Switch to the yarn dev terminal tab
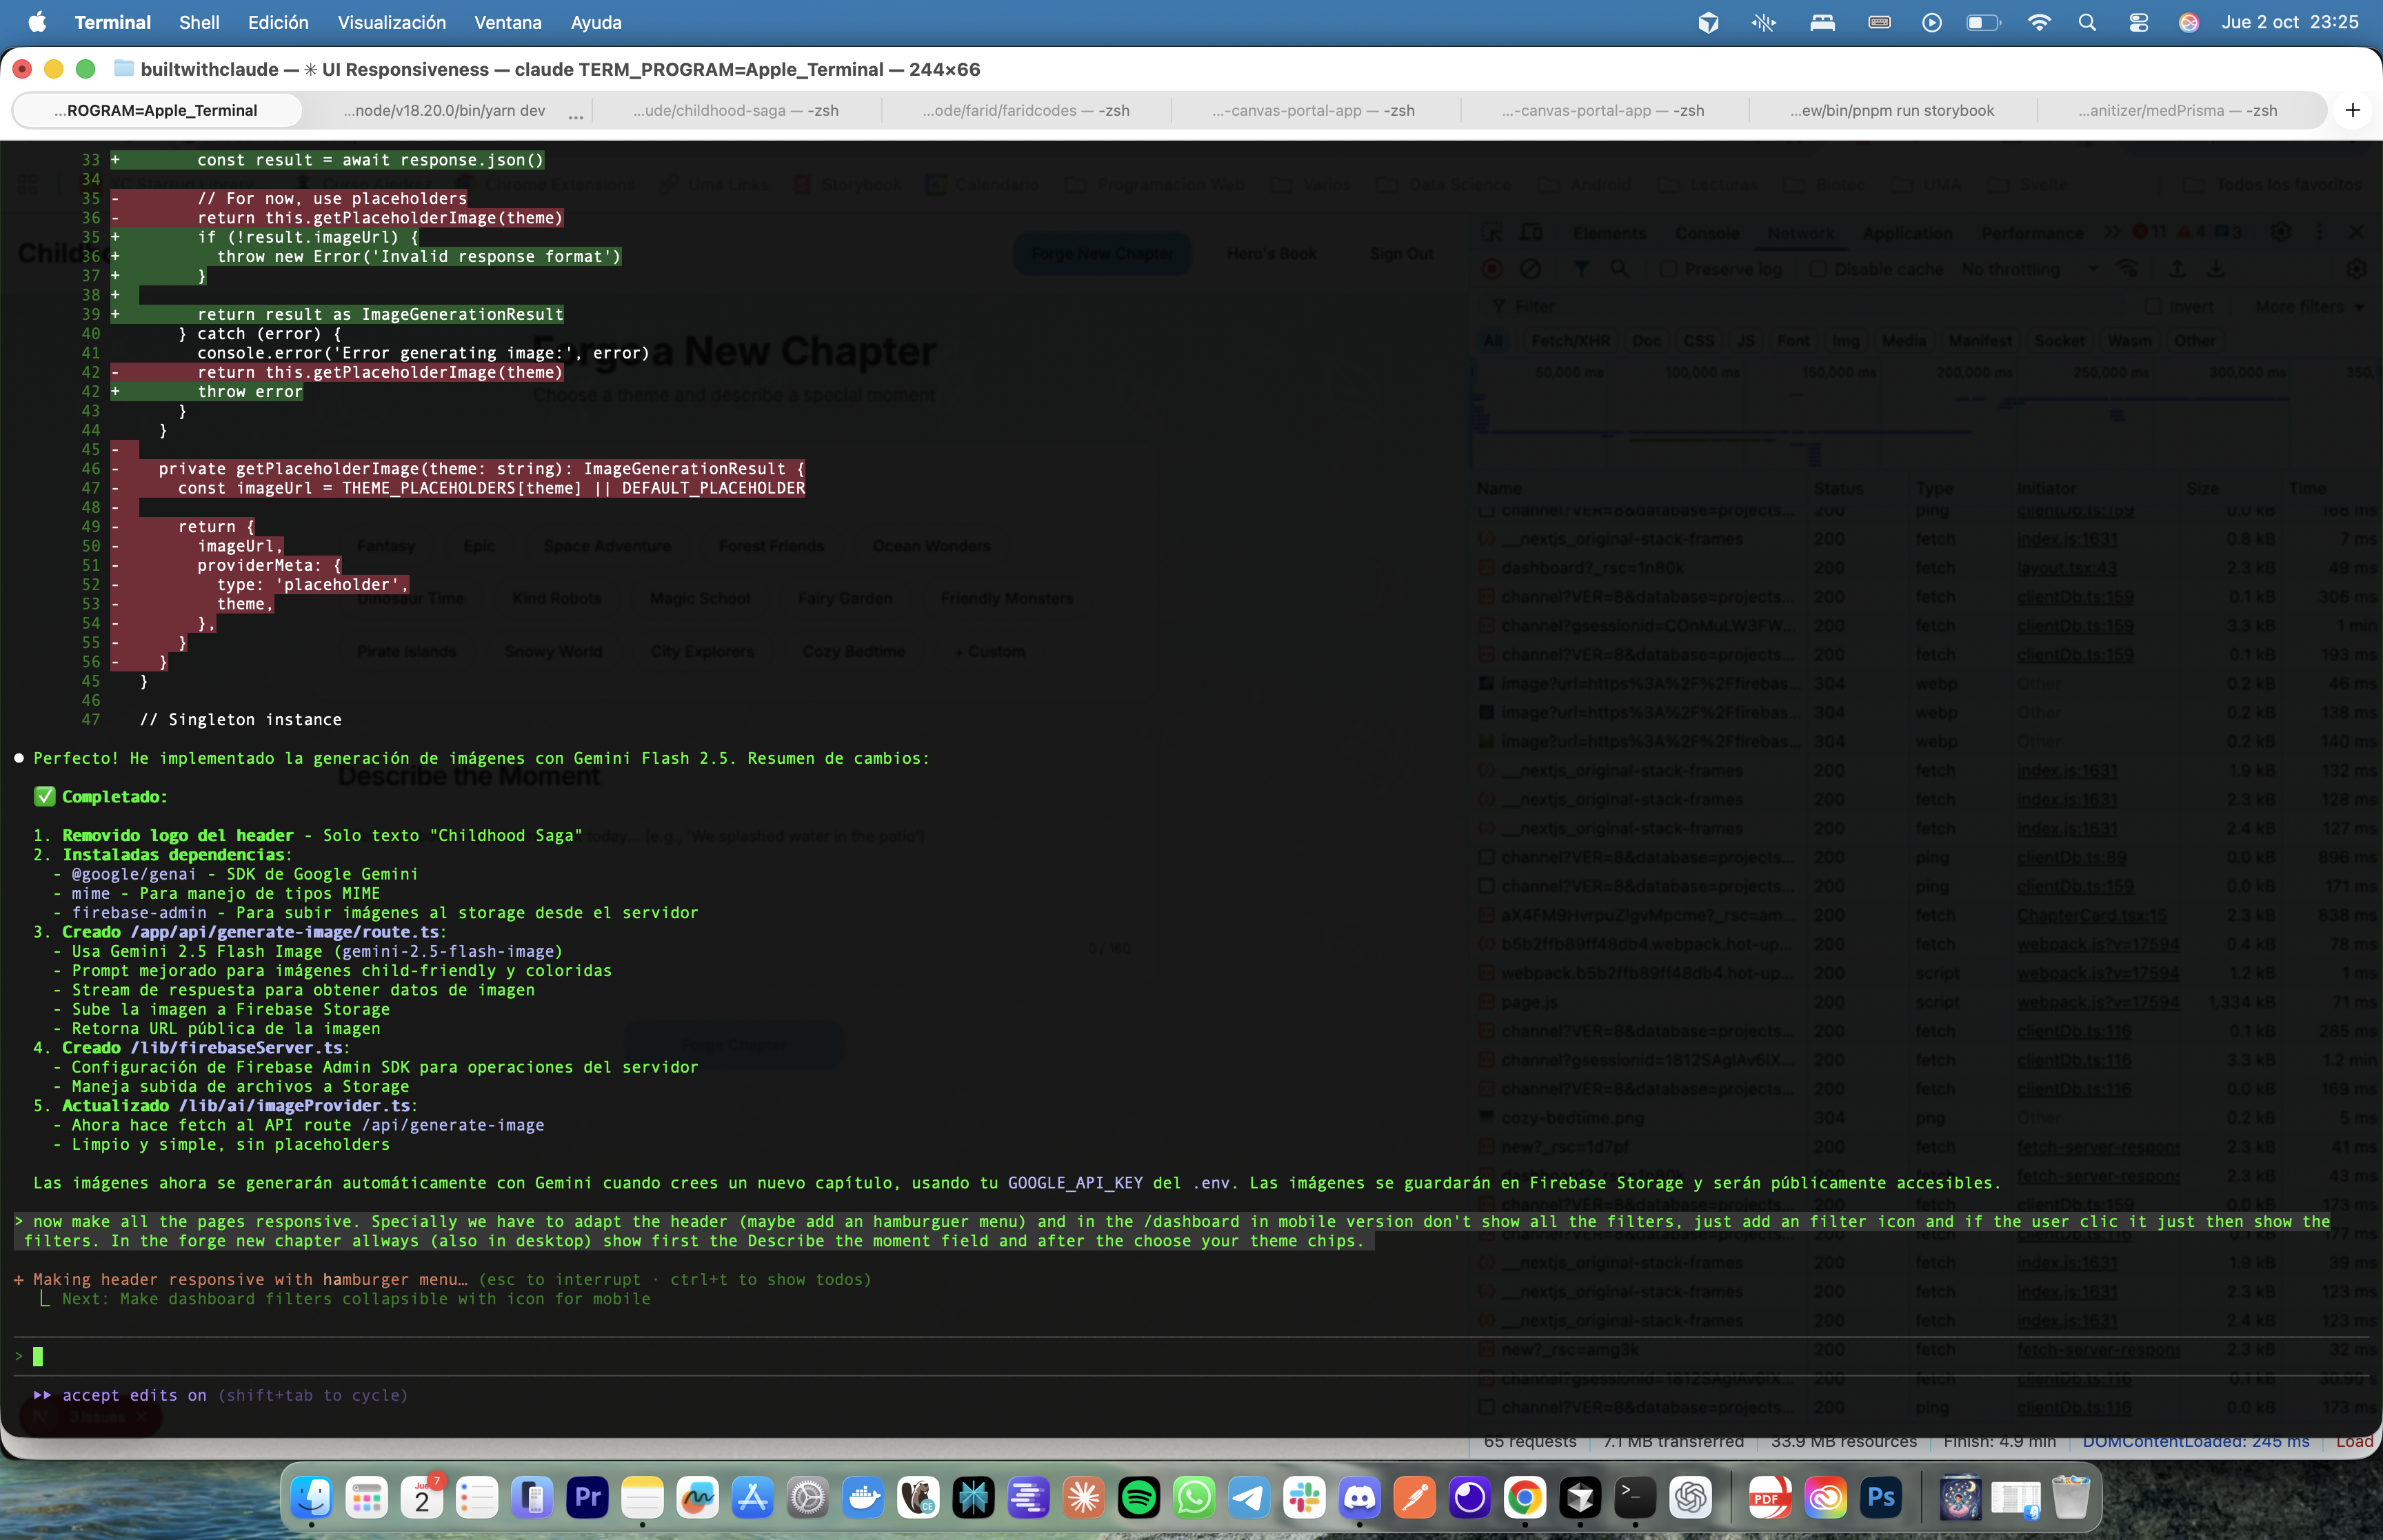The image size is (2383, 1540). click(x=444, y=110)
